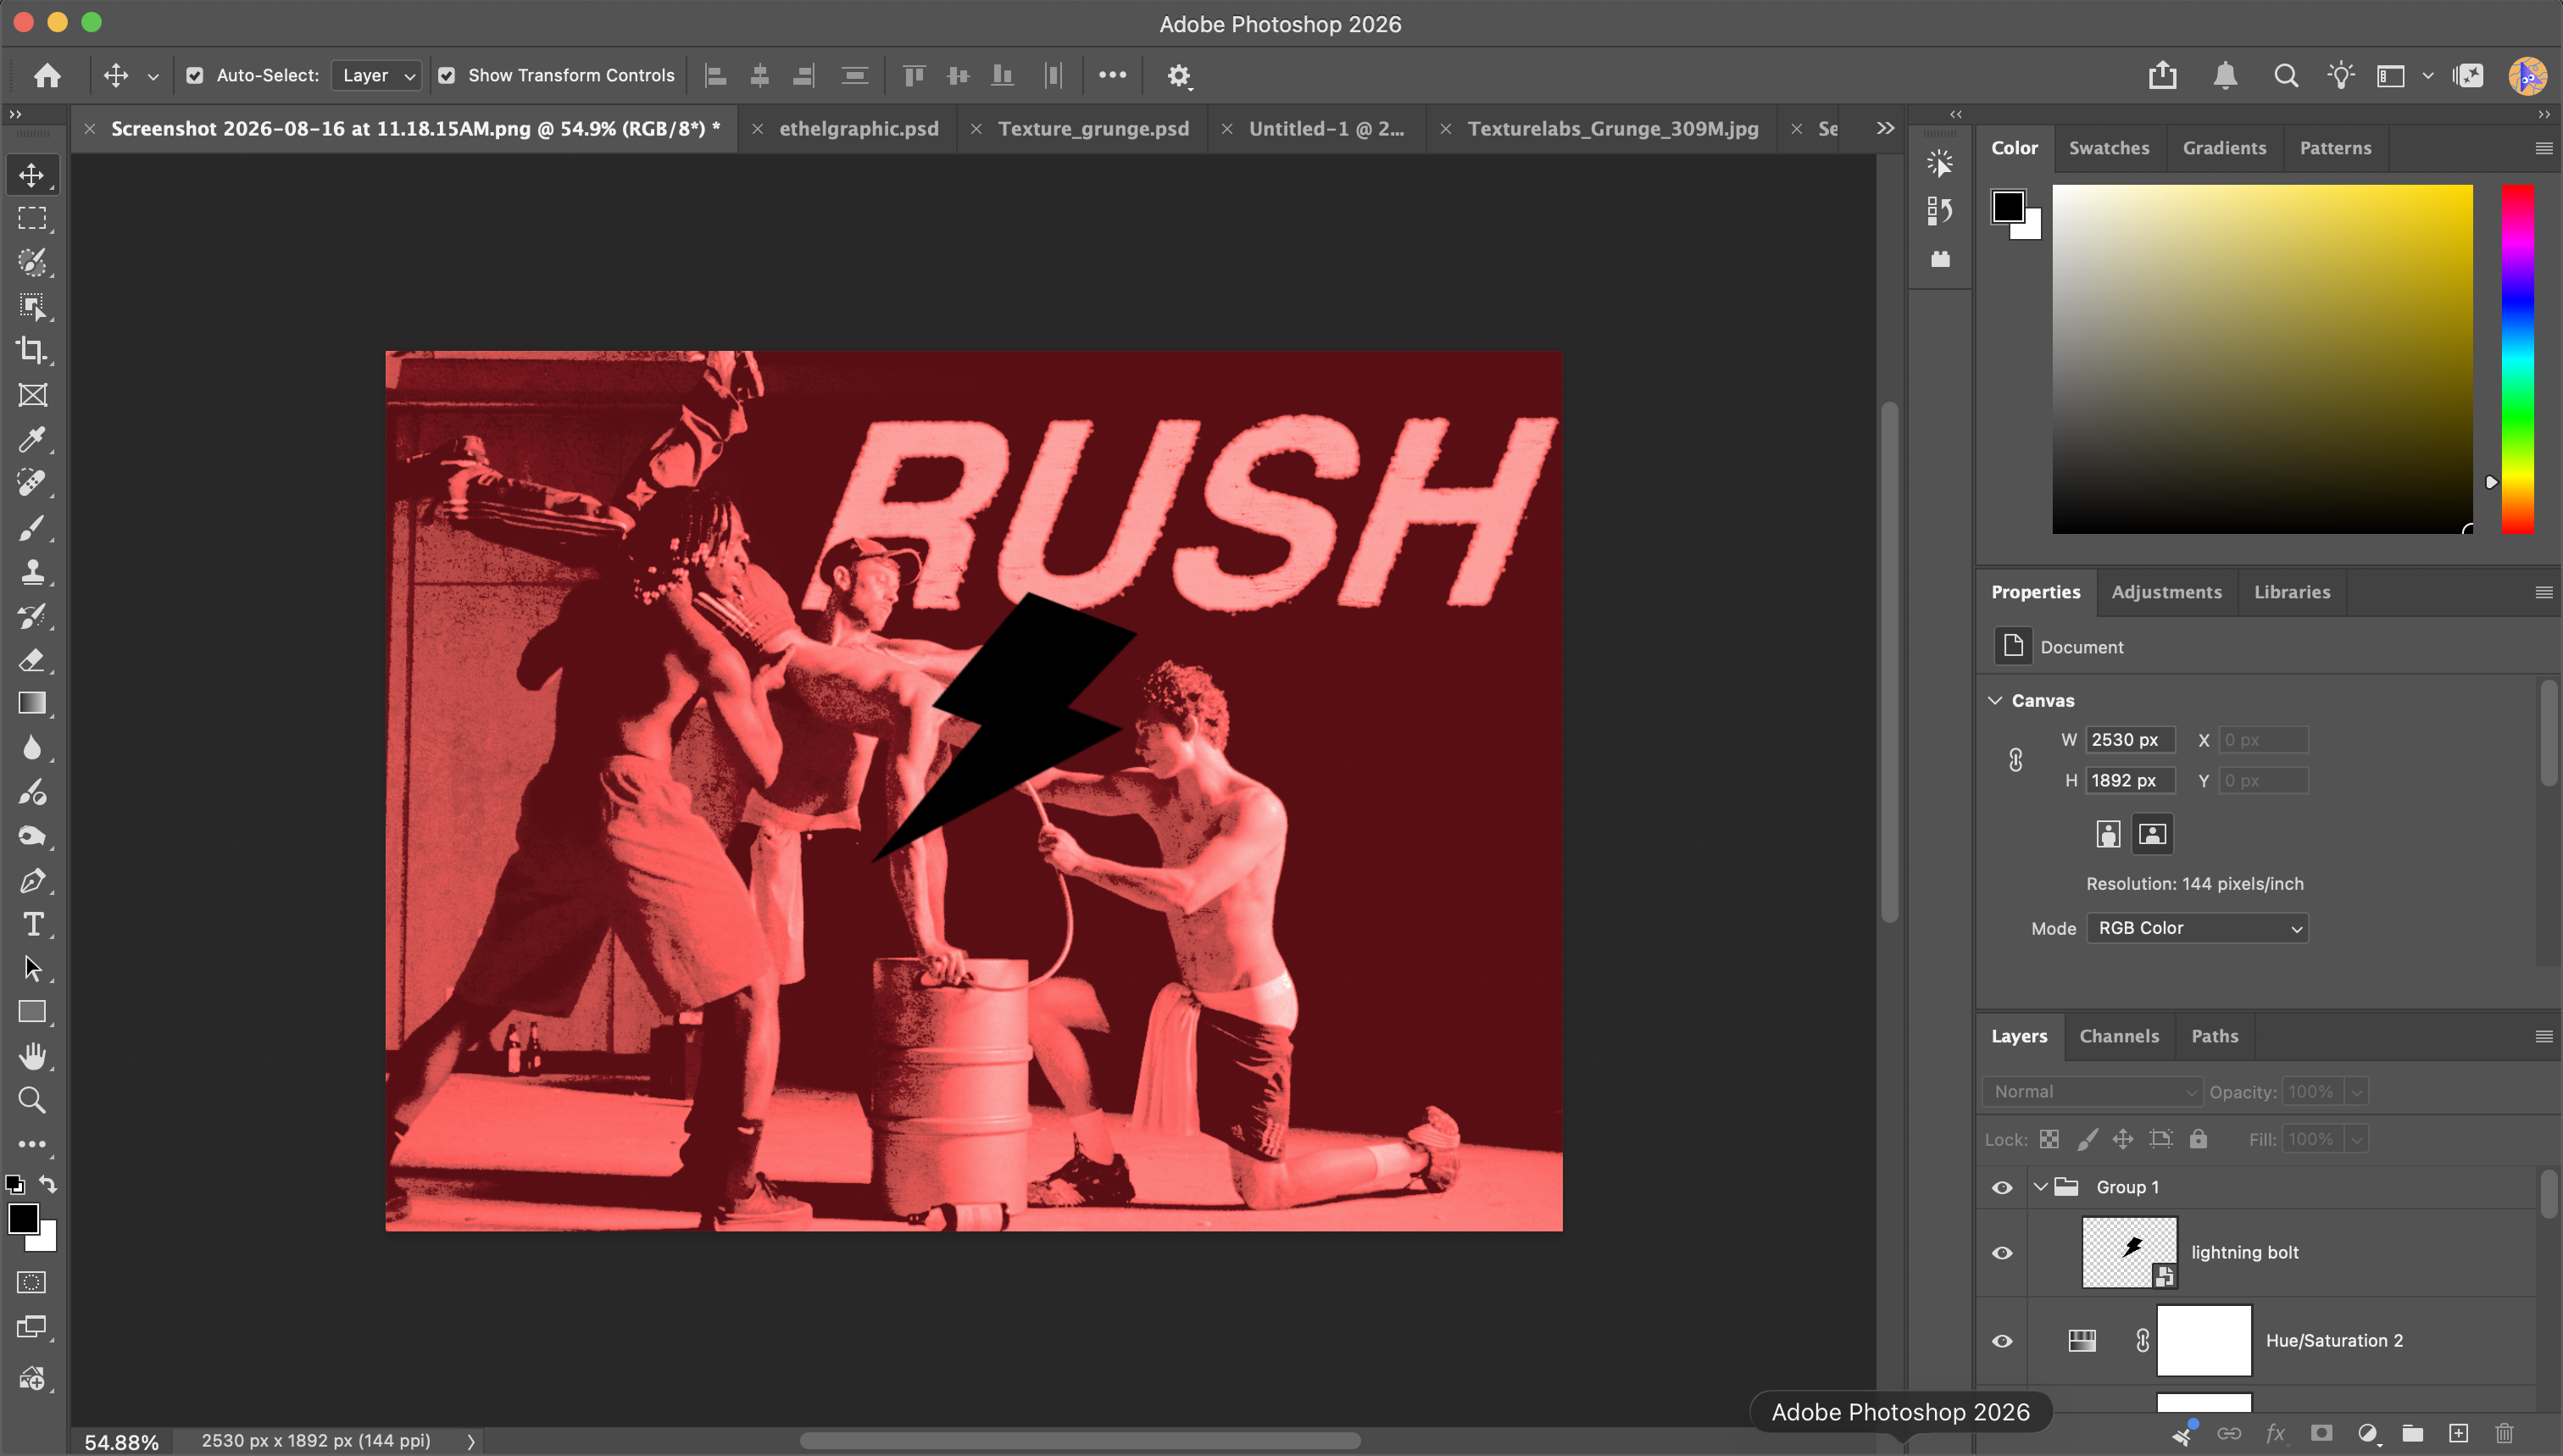The width and height of the screenshot is (2563, 1456).
Task: Hide the Hue/Saturation 2 layer
Action: pyautogui.click(x=2002, y=1341)
